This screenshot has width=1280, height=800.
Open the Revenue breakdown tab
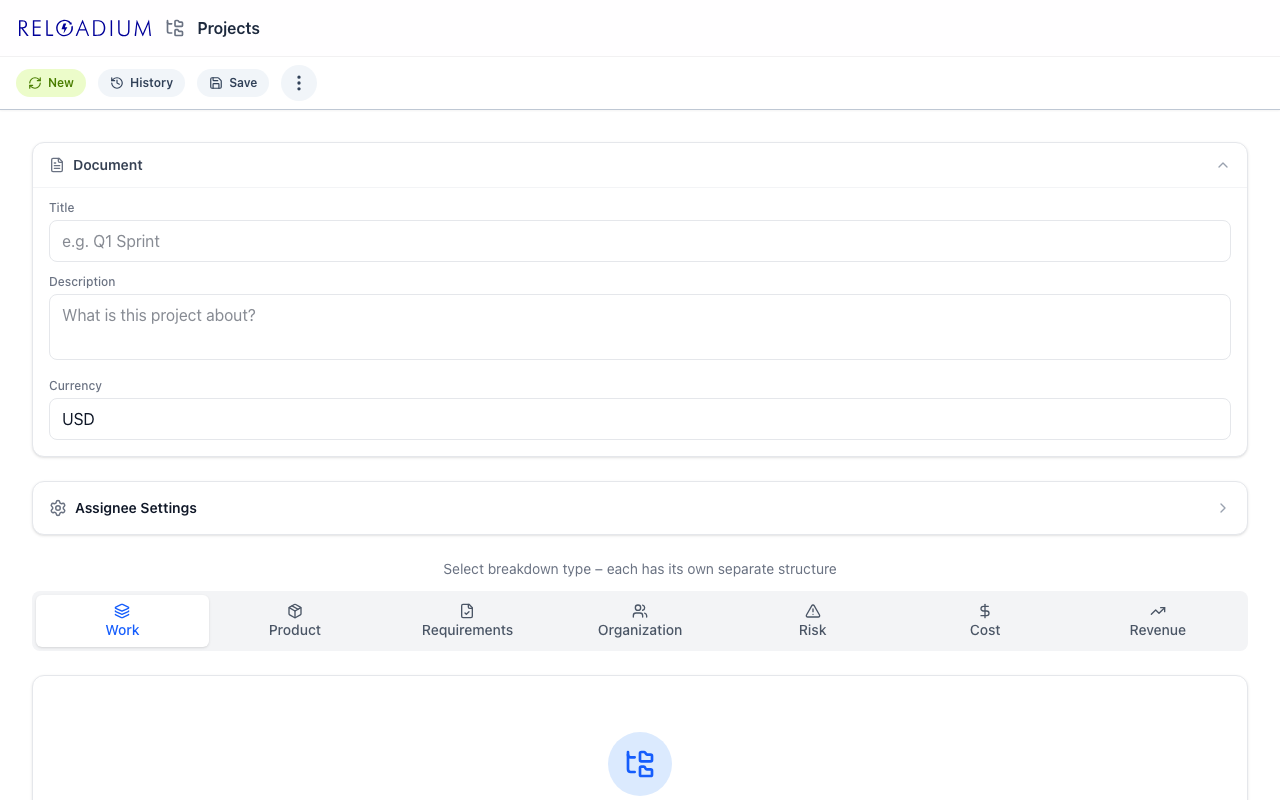(x=1157, y=621)
